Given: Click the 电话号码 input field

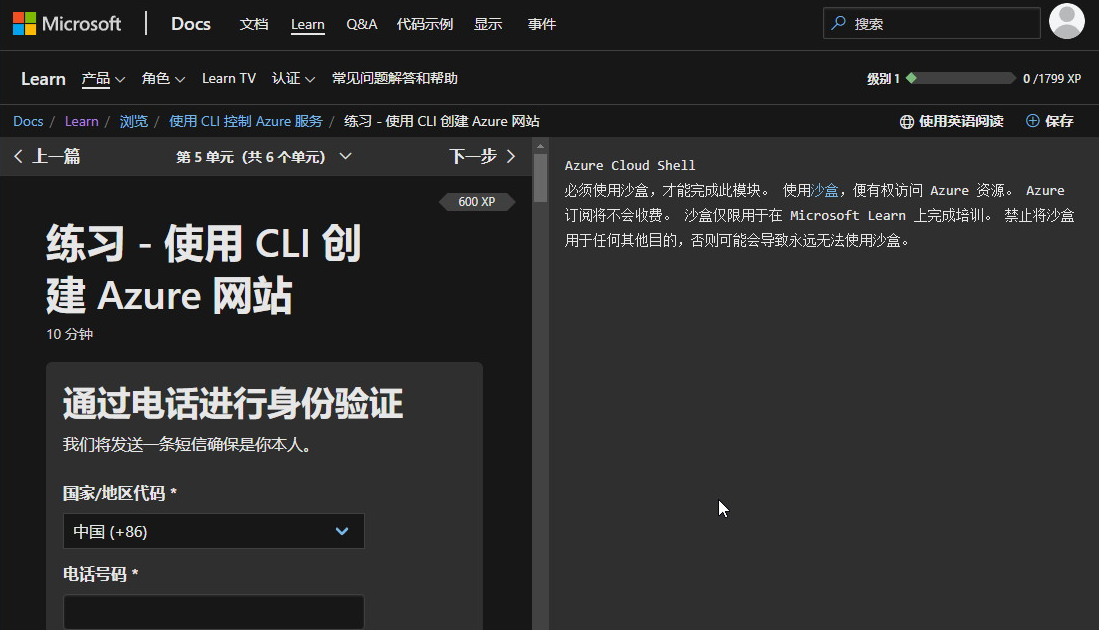Looking at the screenshot, I should coord(213,612).
